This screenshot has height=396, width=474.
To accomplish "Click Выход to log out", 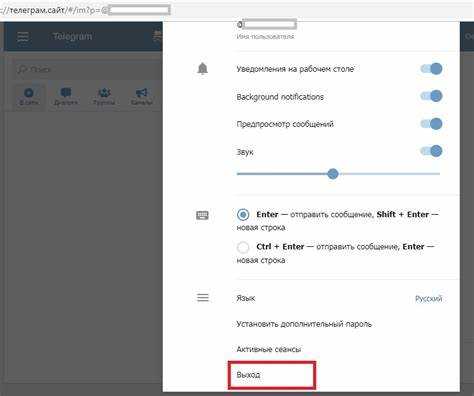I will click(248, 375).
